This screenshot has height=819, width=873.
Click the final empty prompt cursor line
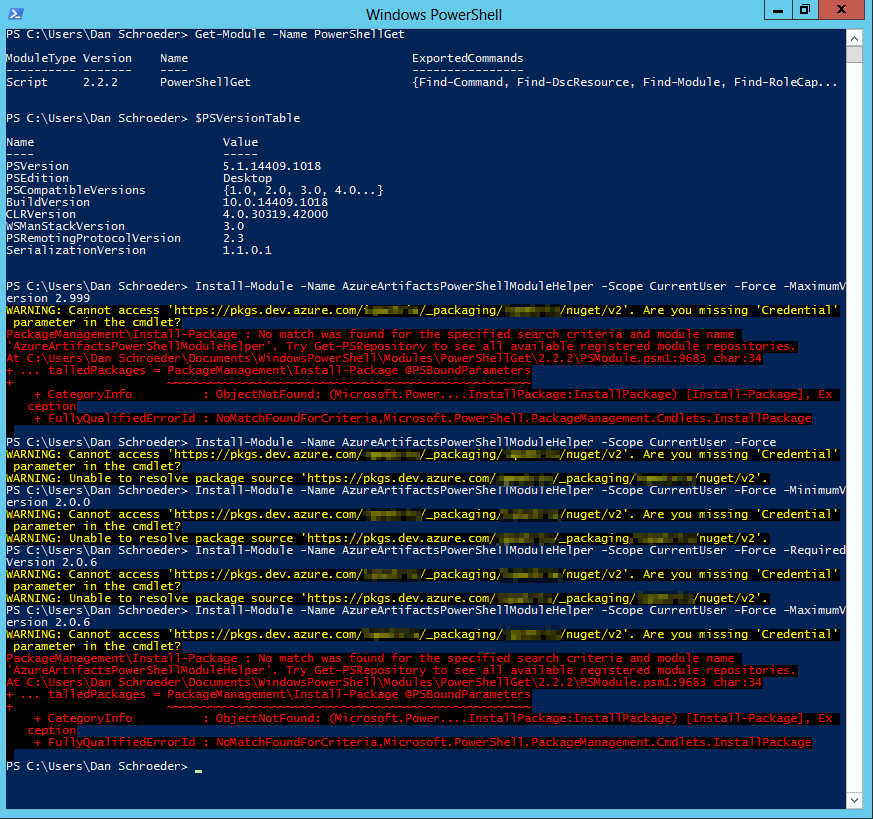click(x=104, y=767)
